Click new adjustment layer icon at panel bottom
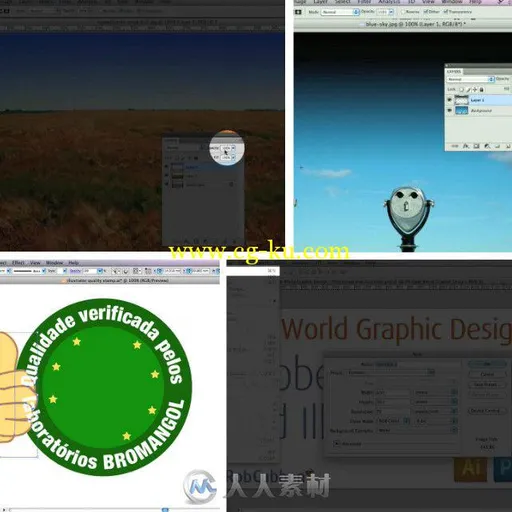 [487, 146]
